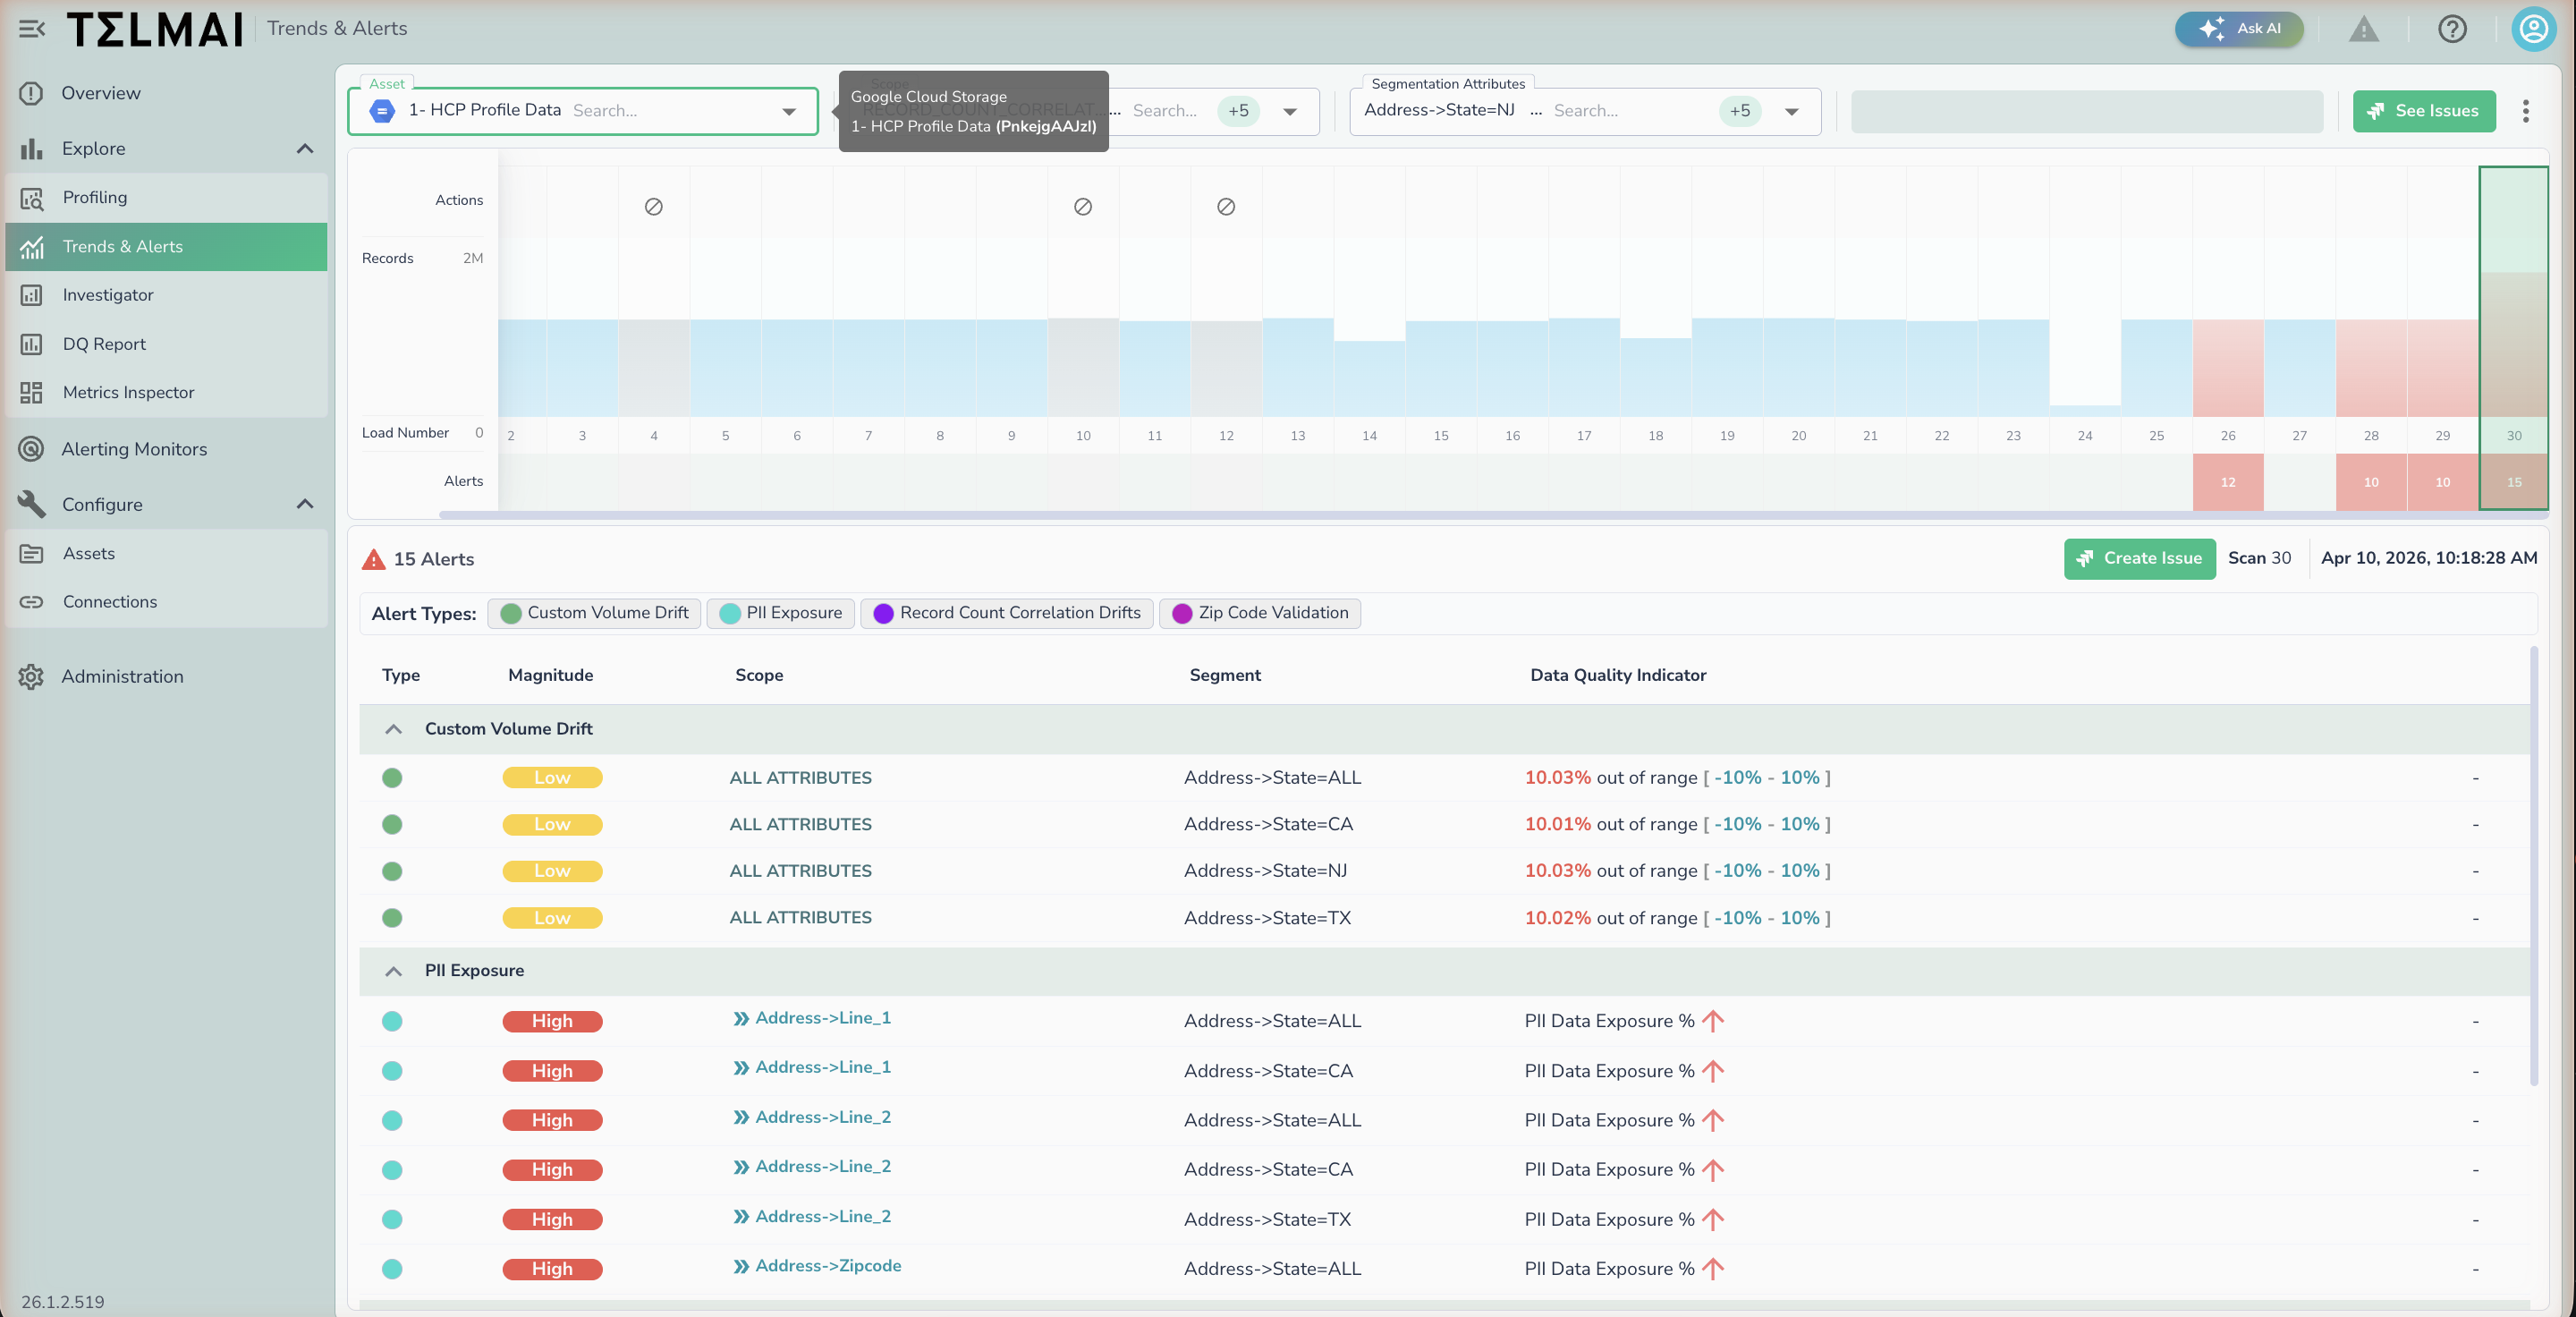Toggle the PII Exposure alert filter chip

click(x=780, y=613)
